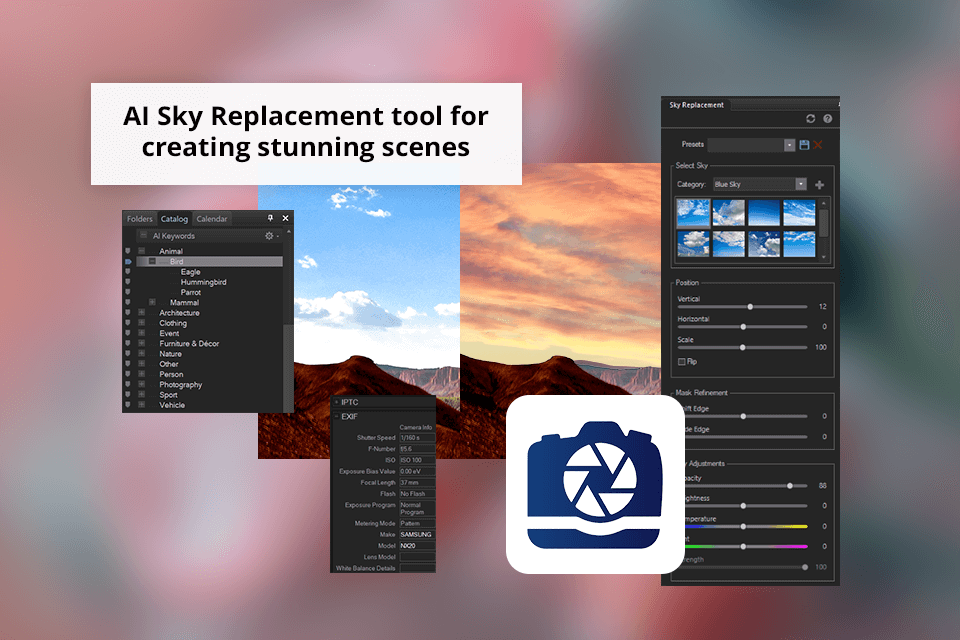The width and height of the screenshot is (960, 640).
Task: Select the Furniture & Décor keyword
Action: point(189,344)
